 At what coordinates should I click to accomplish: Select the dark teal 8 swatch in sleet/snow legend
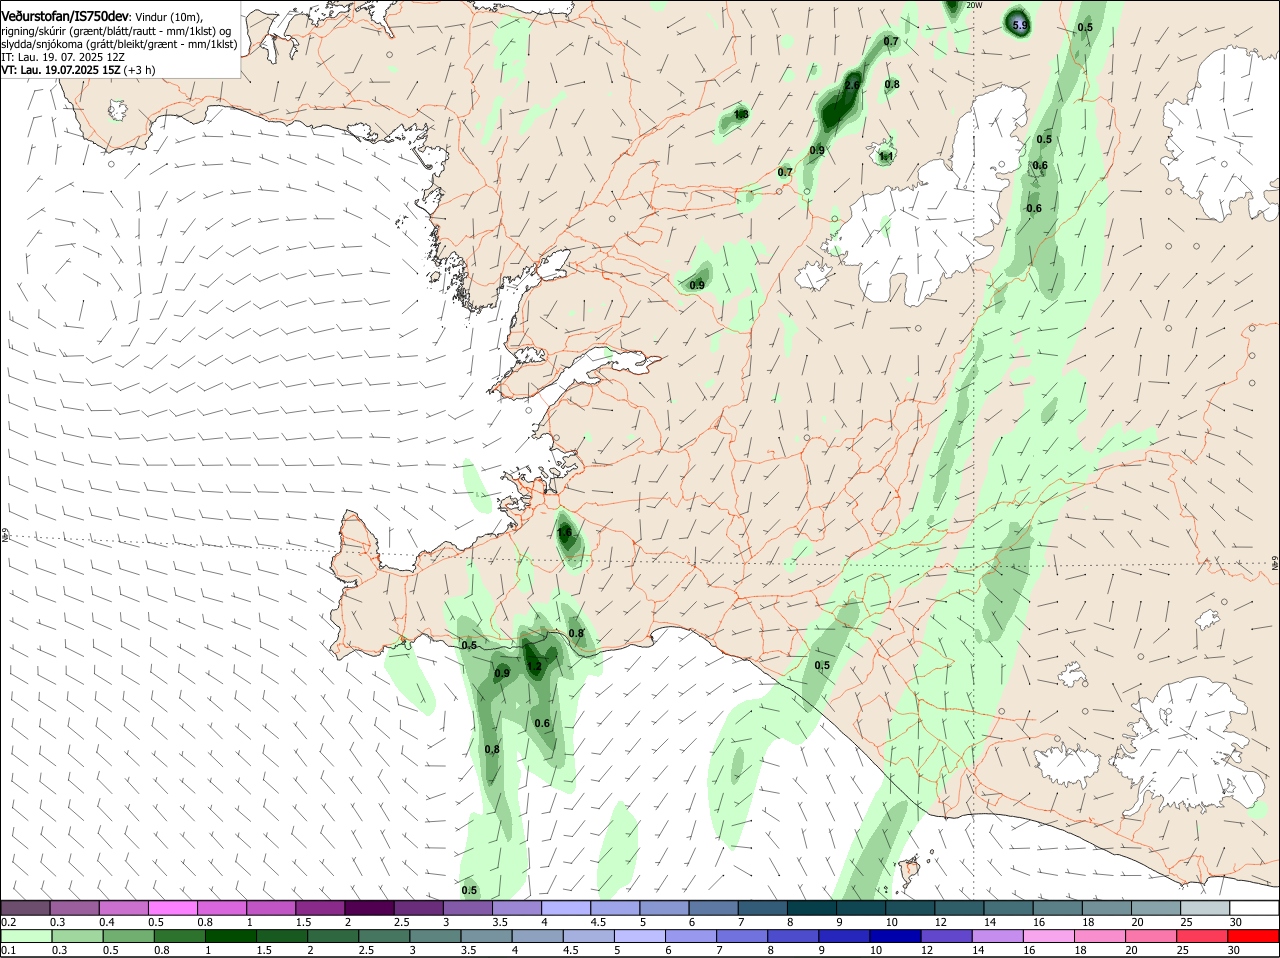click(x=811, y=908)
